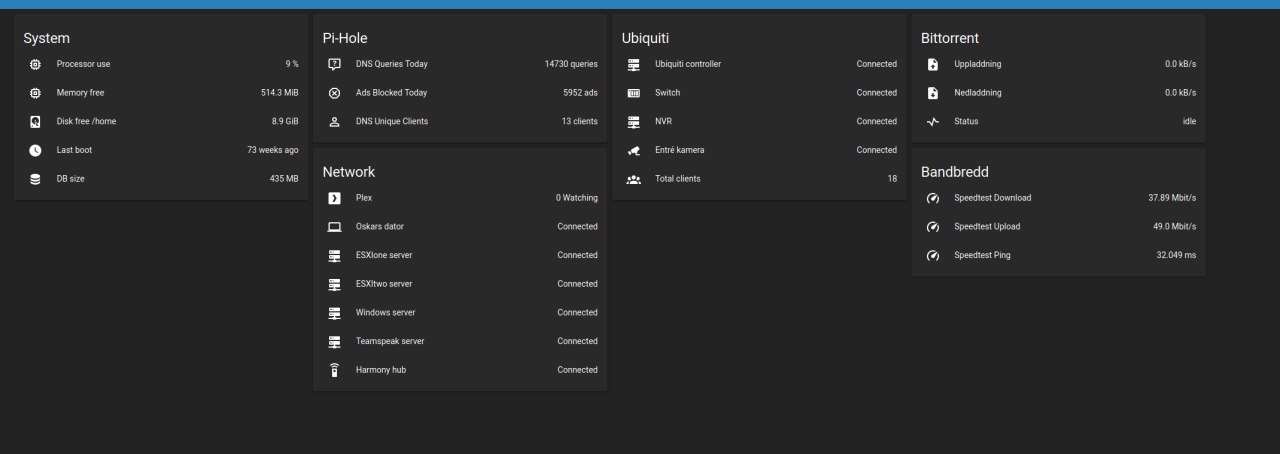Viewport: 1280px width, 454px height.
Task: Click the 13 clients value
Action: tap(580, 121)
